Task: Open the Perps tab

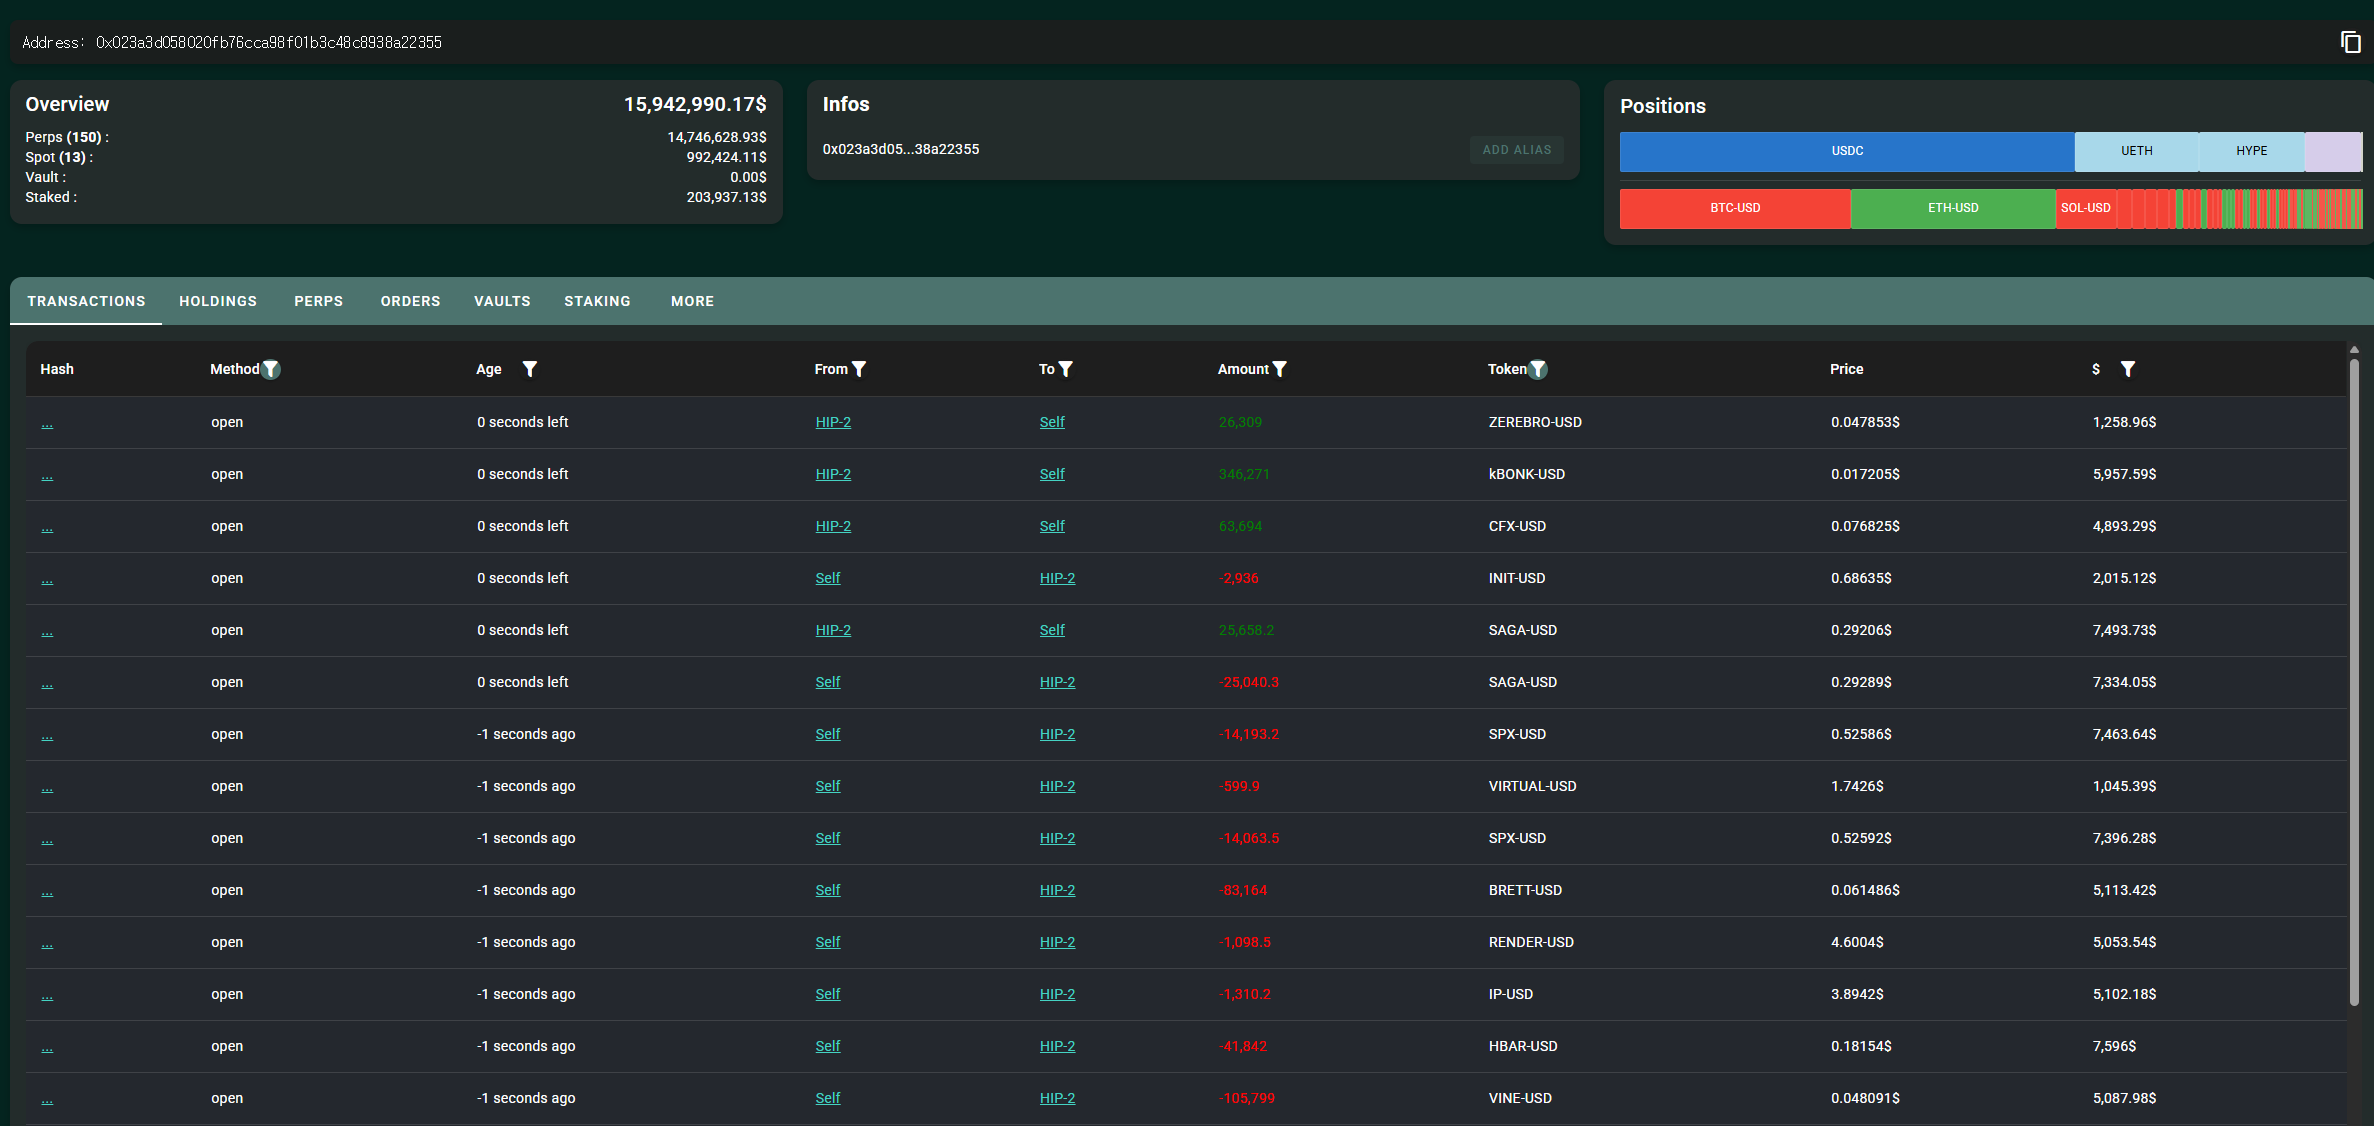Action: point(318,301)
